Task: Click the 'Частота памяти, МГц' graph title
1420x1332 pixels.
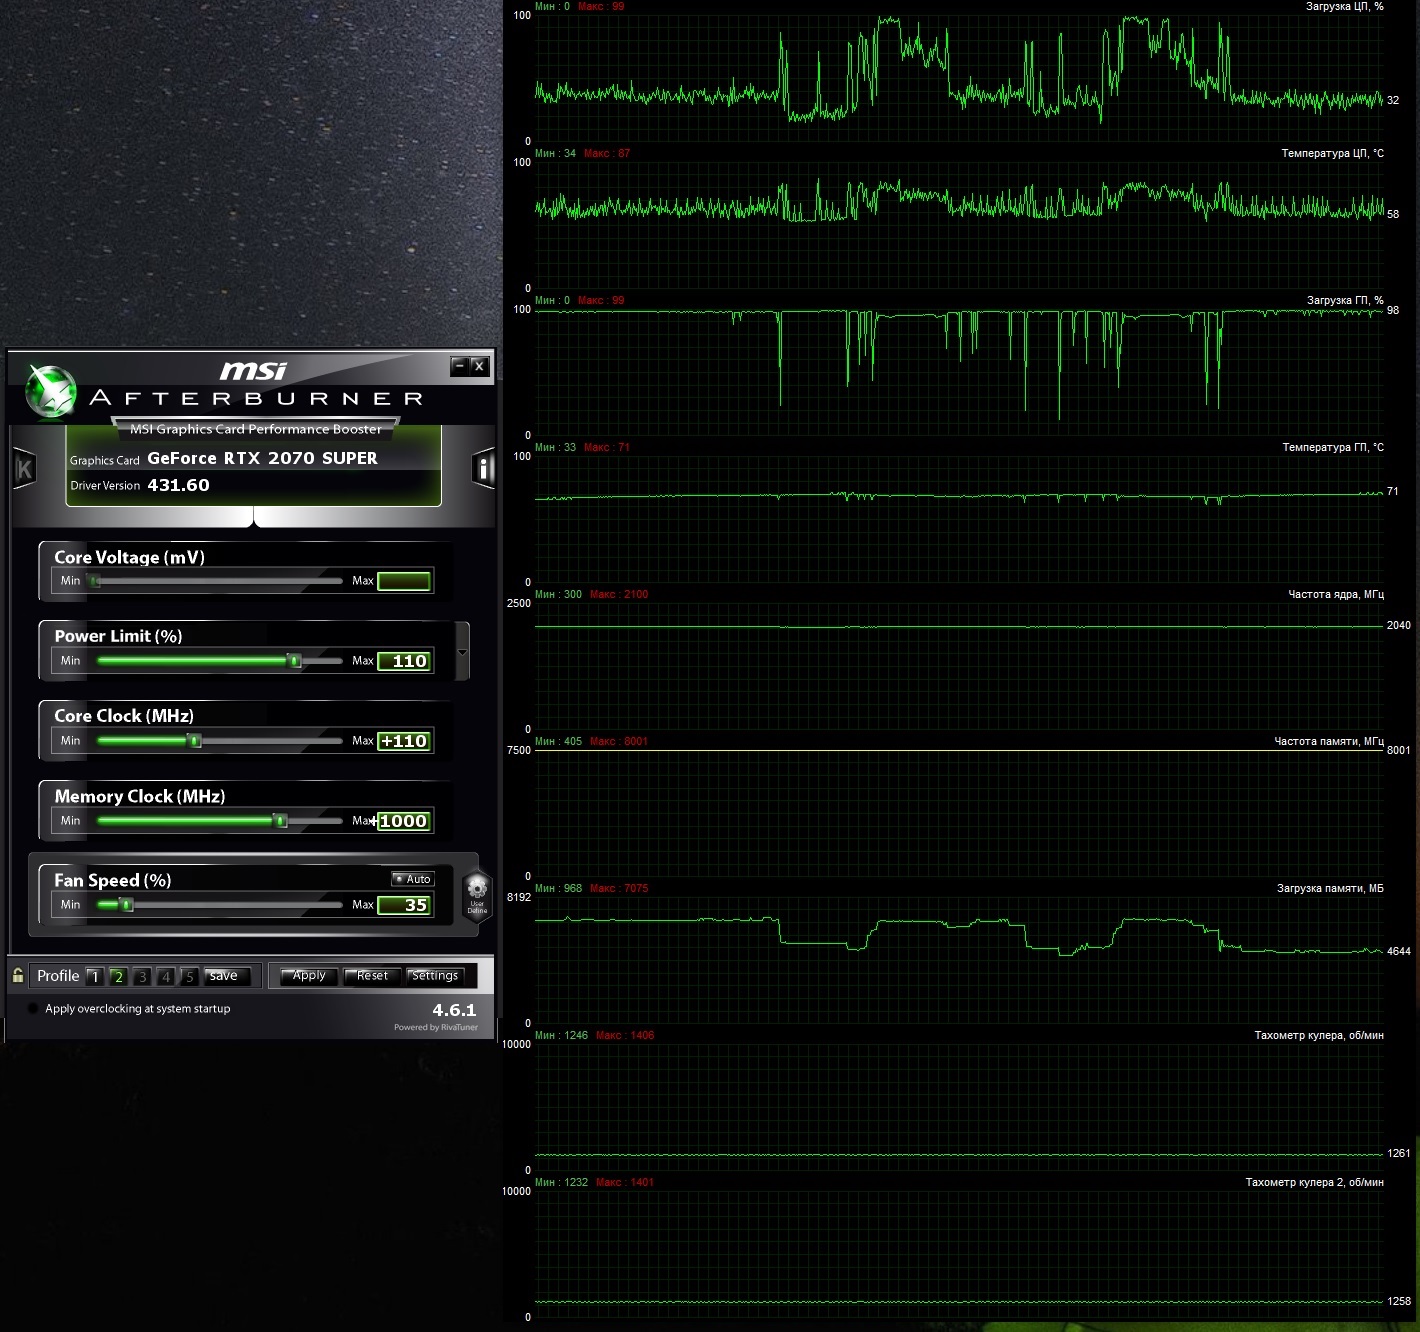Action: [x=1329, y=742]
